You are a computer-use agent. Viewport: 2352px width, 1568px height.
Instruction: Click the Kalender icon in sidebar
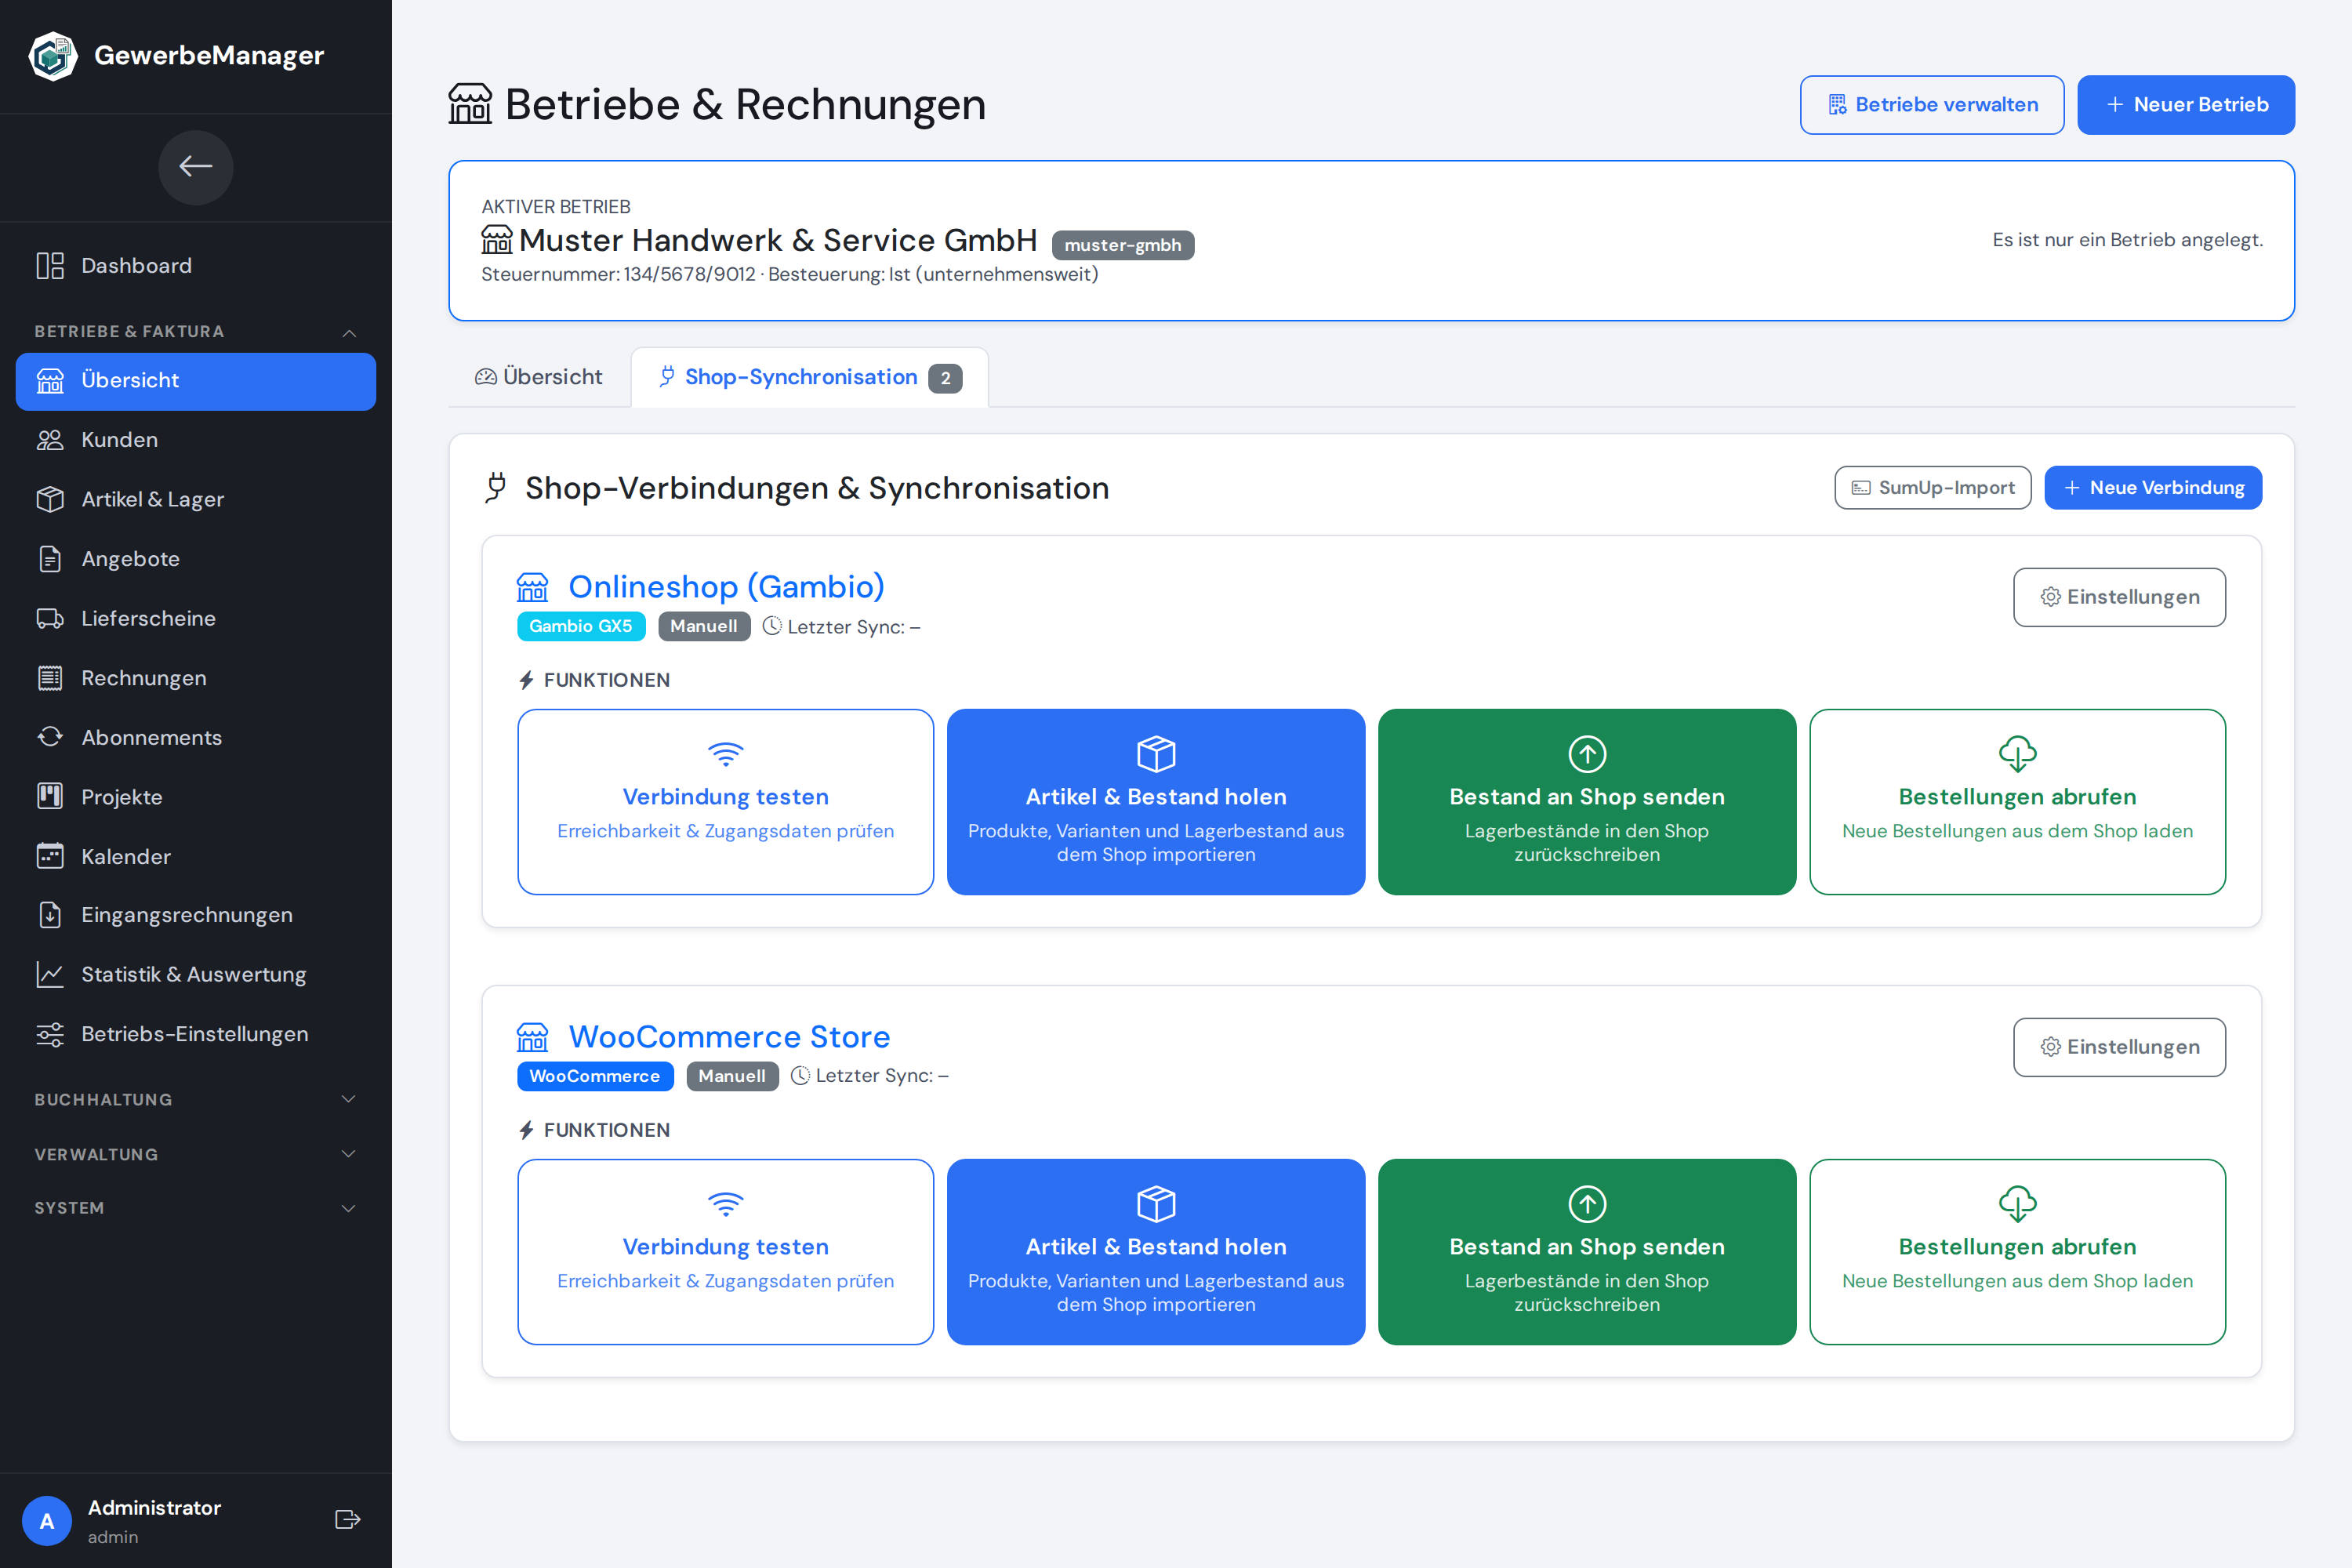click(50, 856)
